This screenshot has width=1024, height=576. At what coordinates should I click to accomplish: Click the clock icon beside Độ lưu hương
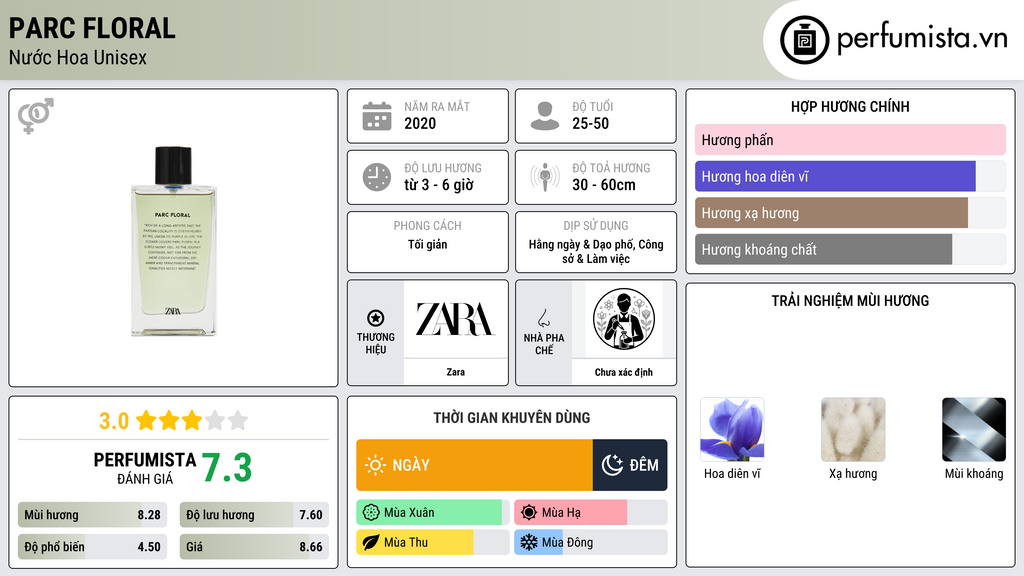(x=377, y=177)
